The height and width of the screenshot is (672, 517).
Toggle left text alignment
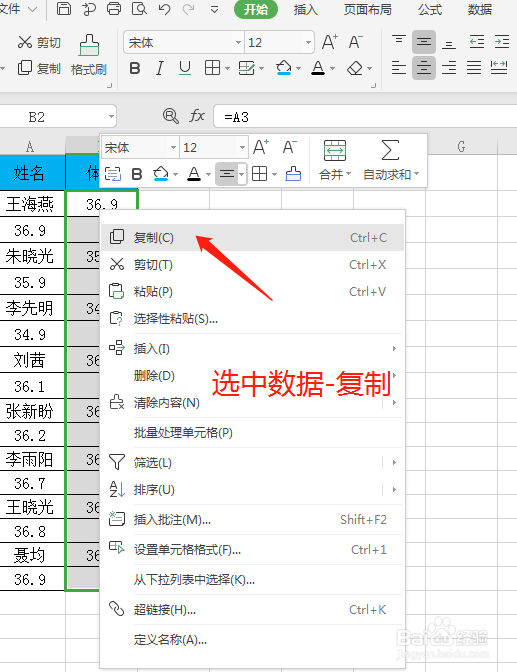coord(399,68)
